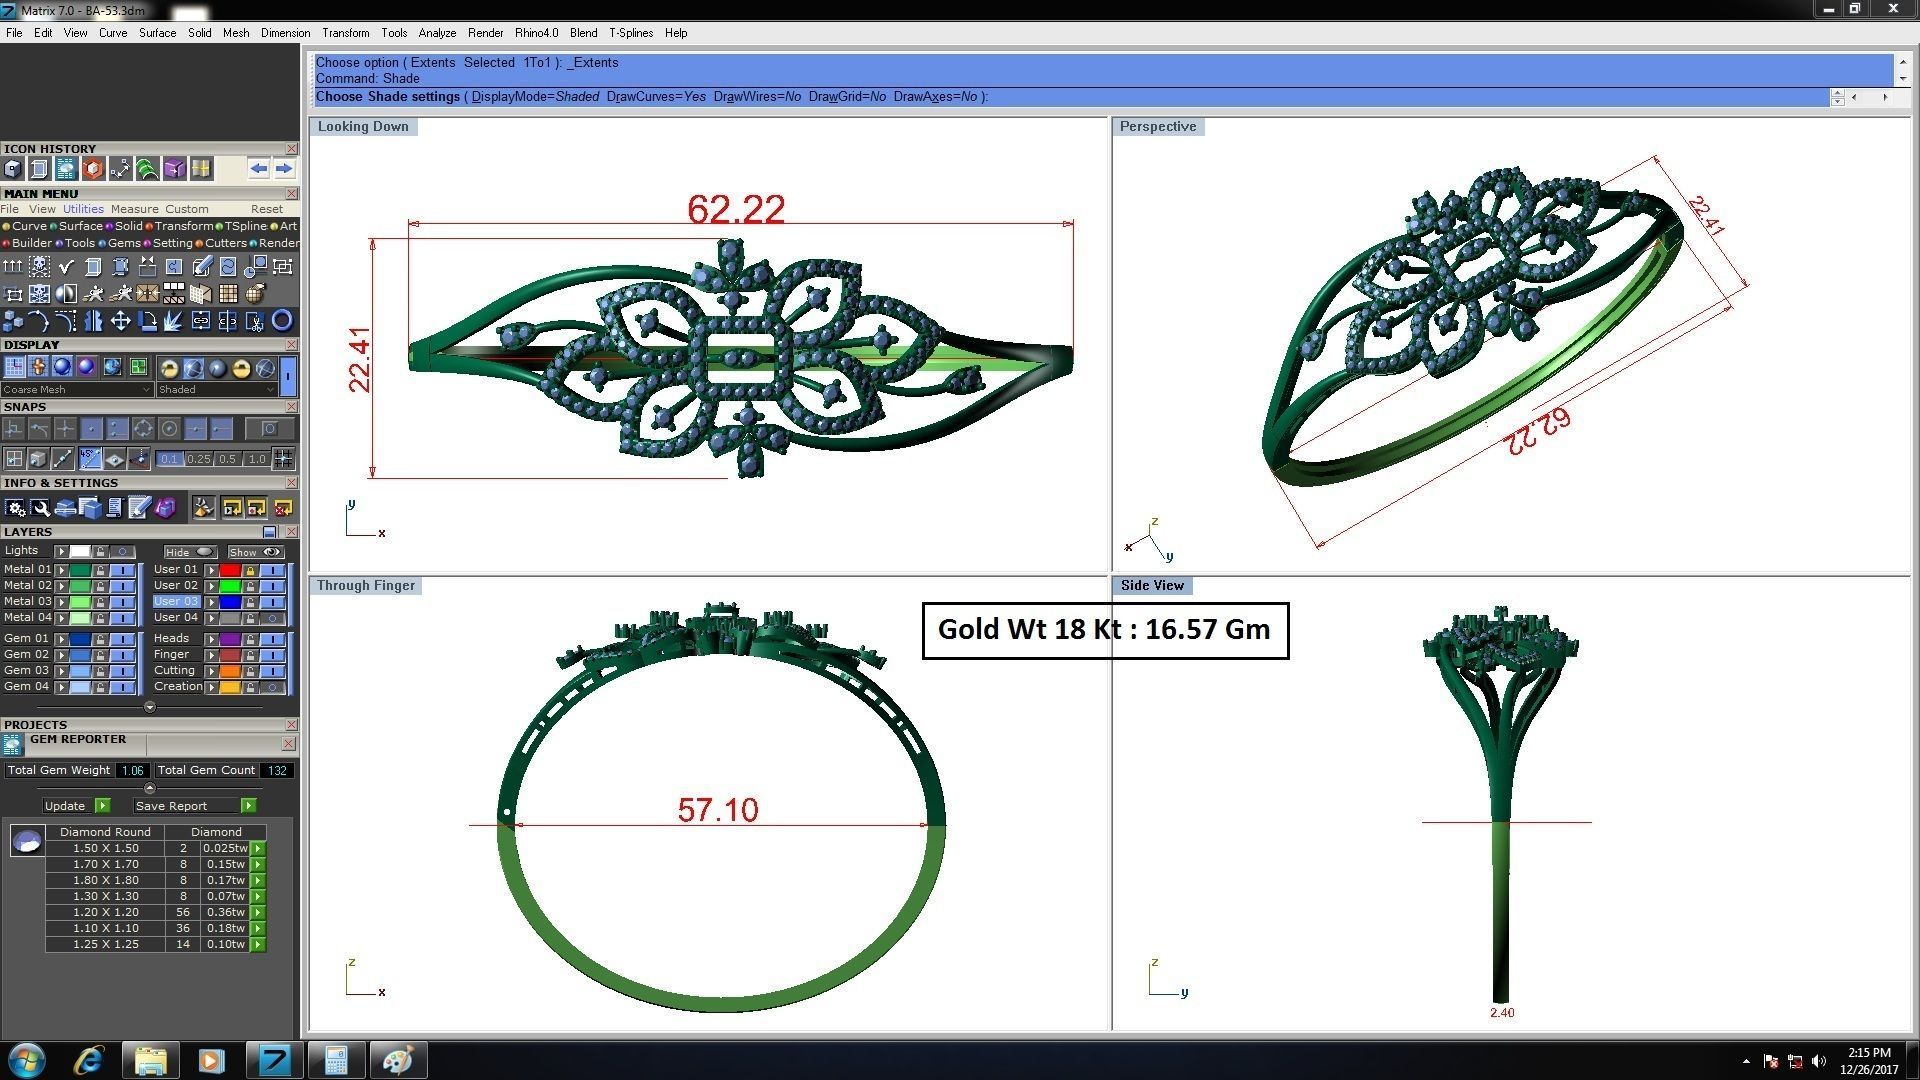This screenshot has width=1920, height=1080.
Task: Click the notepad with pencil icon
Action: click(139, 507)
